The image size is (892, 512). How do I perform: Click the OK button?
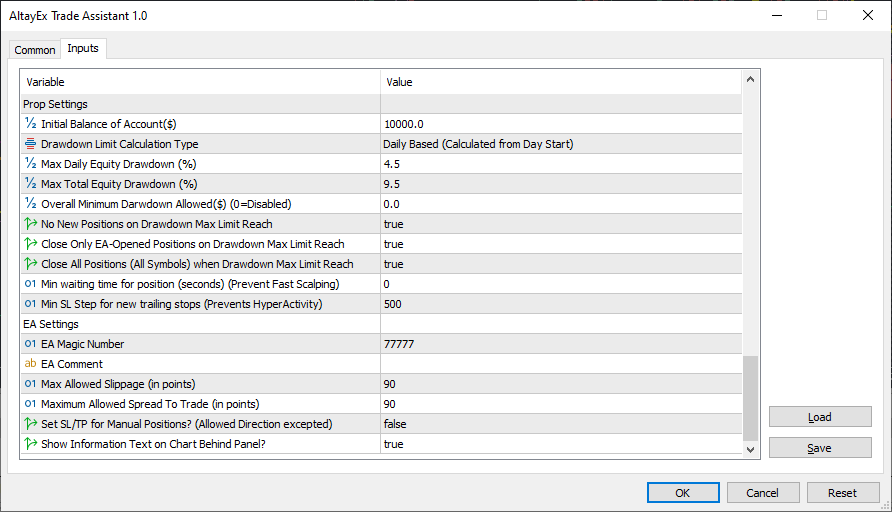point(683,493)
